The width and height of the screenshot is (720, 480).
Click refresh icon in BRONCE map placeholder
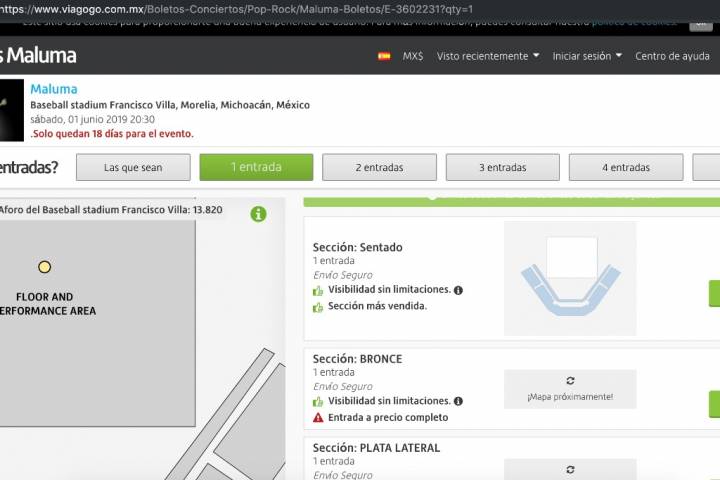click(570, 381)
